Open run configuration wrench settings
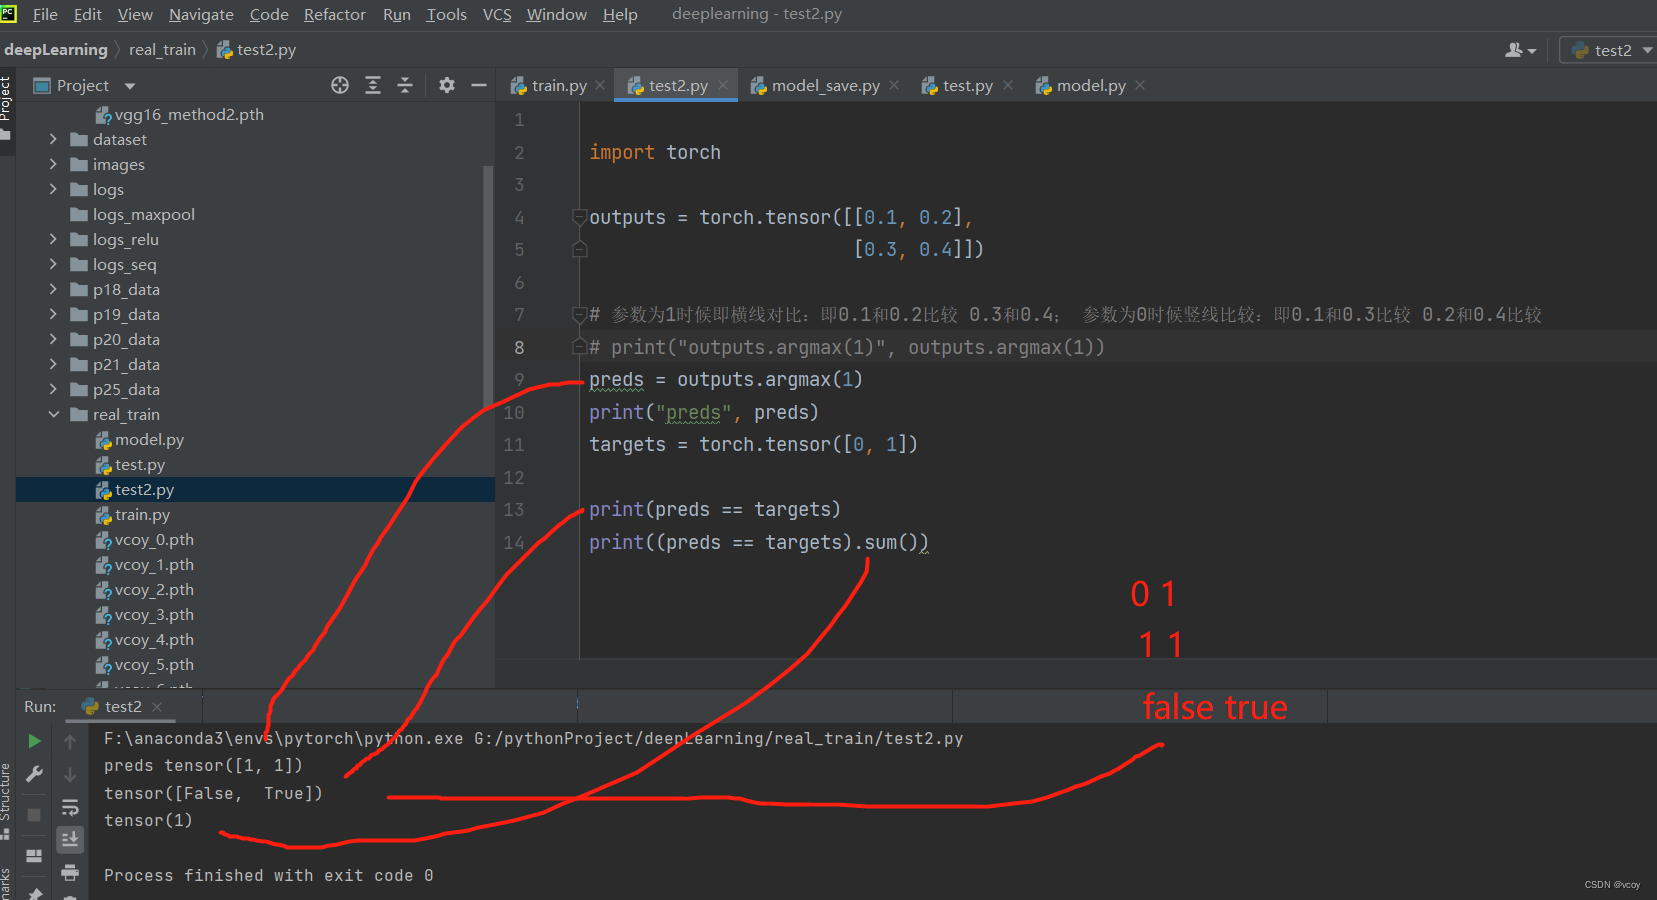 click(34, 774)
